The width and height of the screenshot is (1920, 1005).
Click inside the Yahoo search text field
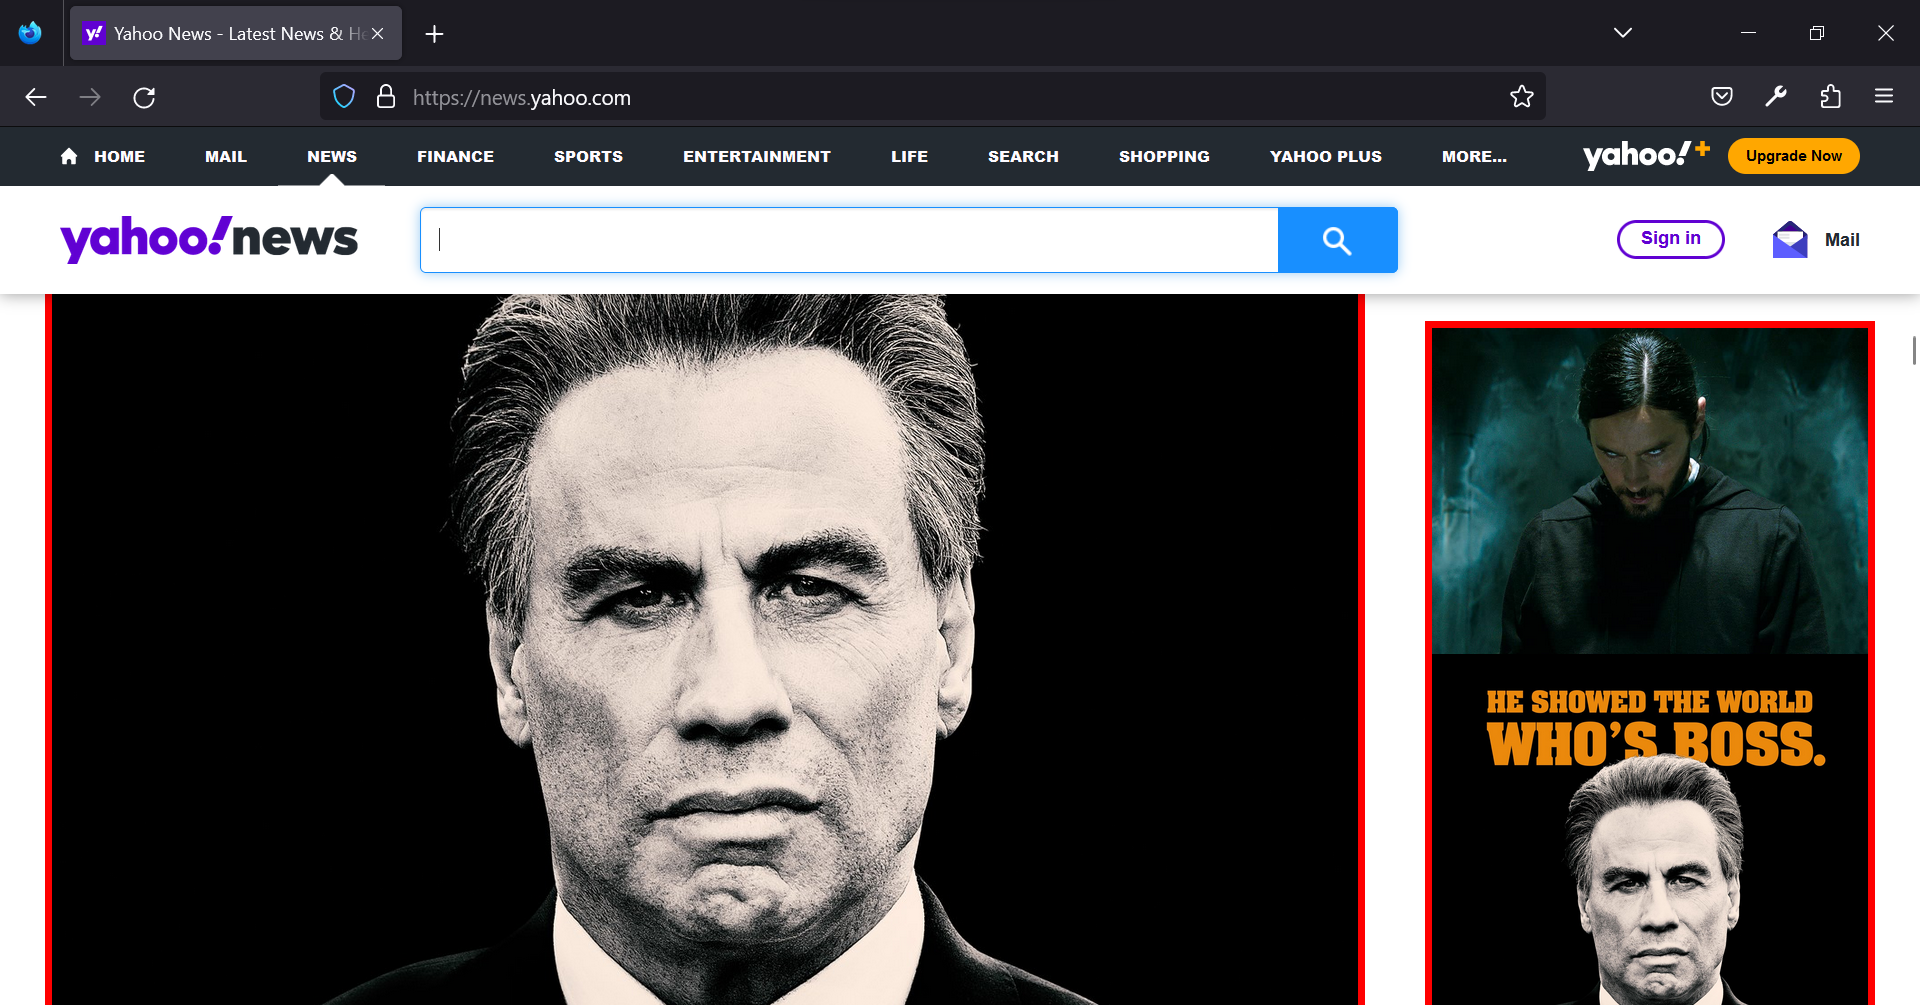point(850,240)
